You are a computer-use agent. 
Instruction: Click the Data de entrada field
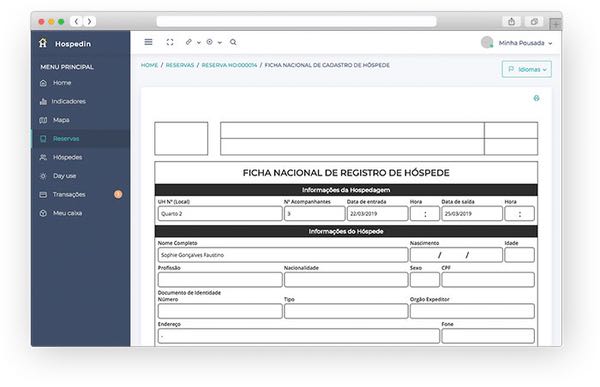pyautogui.click(x=377, y=214)
